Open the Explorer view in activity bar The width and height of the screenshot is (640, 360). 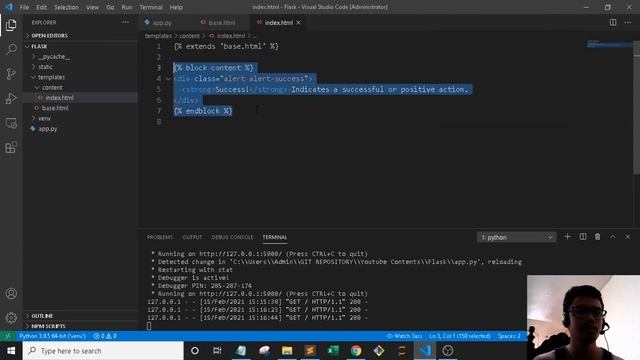(11, 25)
